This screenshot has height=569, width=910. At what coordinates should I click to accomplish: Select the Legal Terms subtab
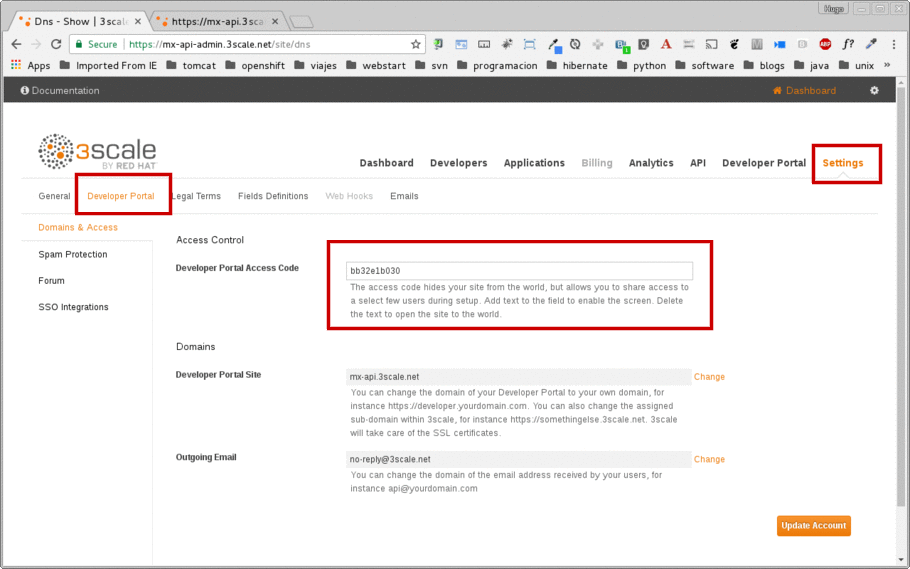tap(196, 196)
